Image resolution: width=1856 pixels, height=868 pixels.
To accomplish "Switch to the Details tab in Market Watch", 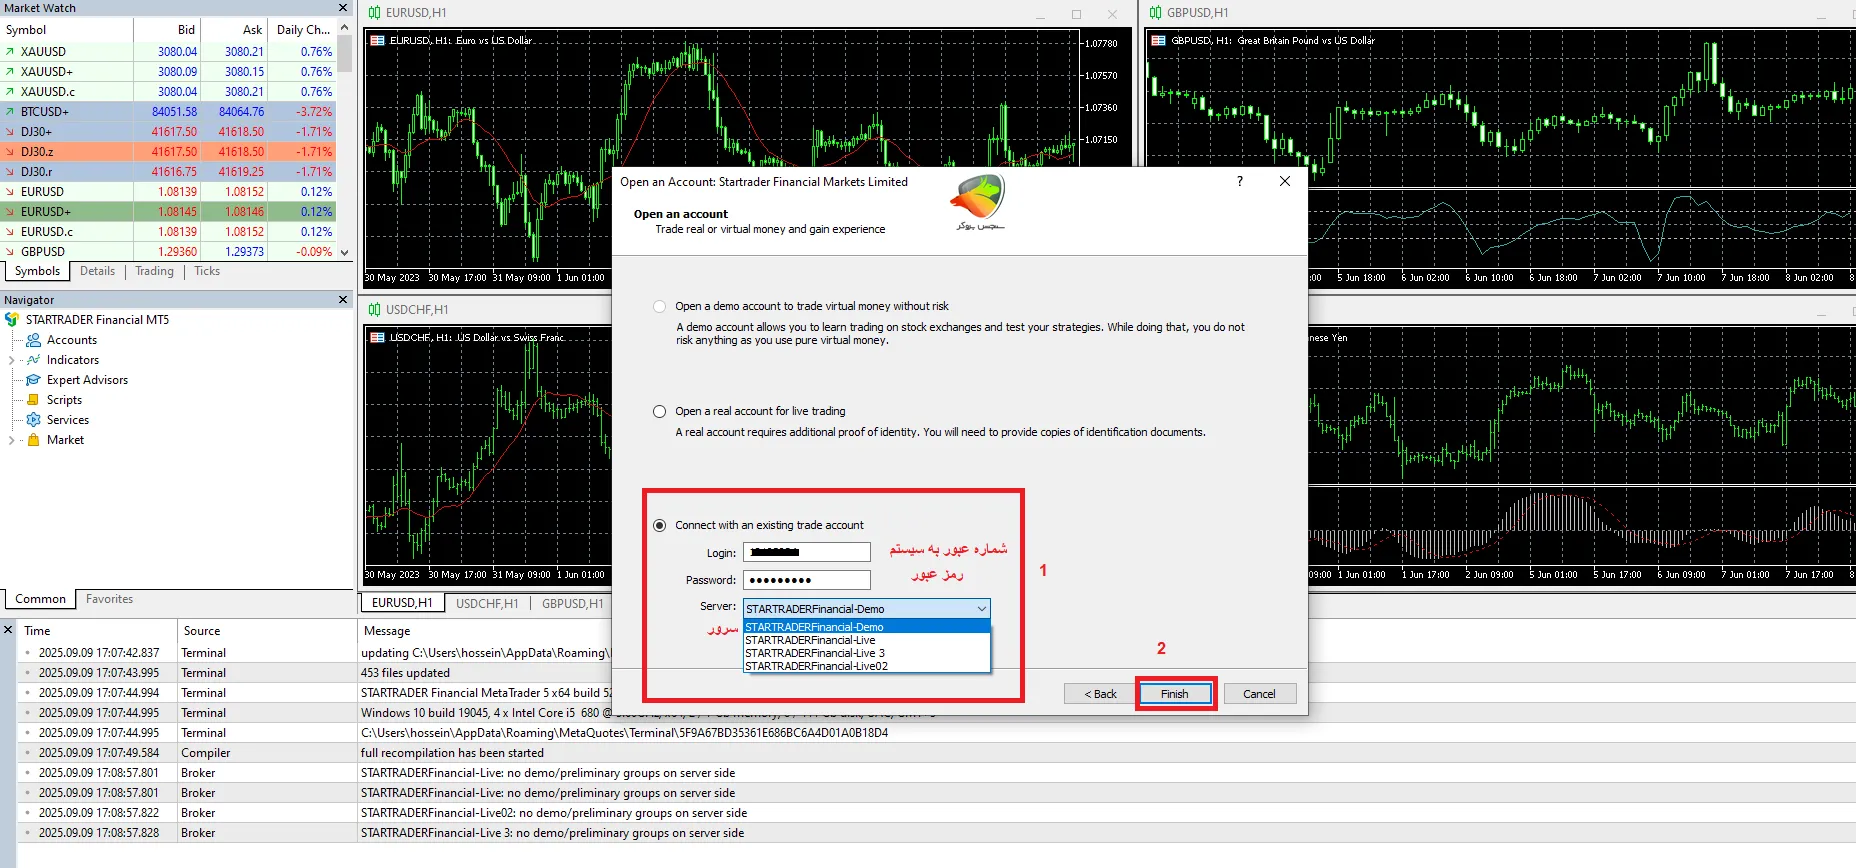I will (97, 271).
